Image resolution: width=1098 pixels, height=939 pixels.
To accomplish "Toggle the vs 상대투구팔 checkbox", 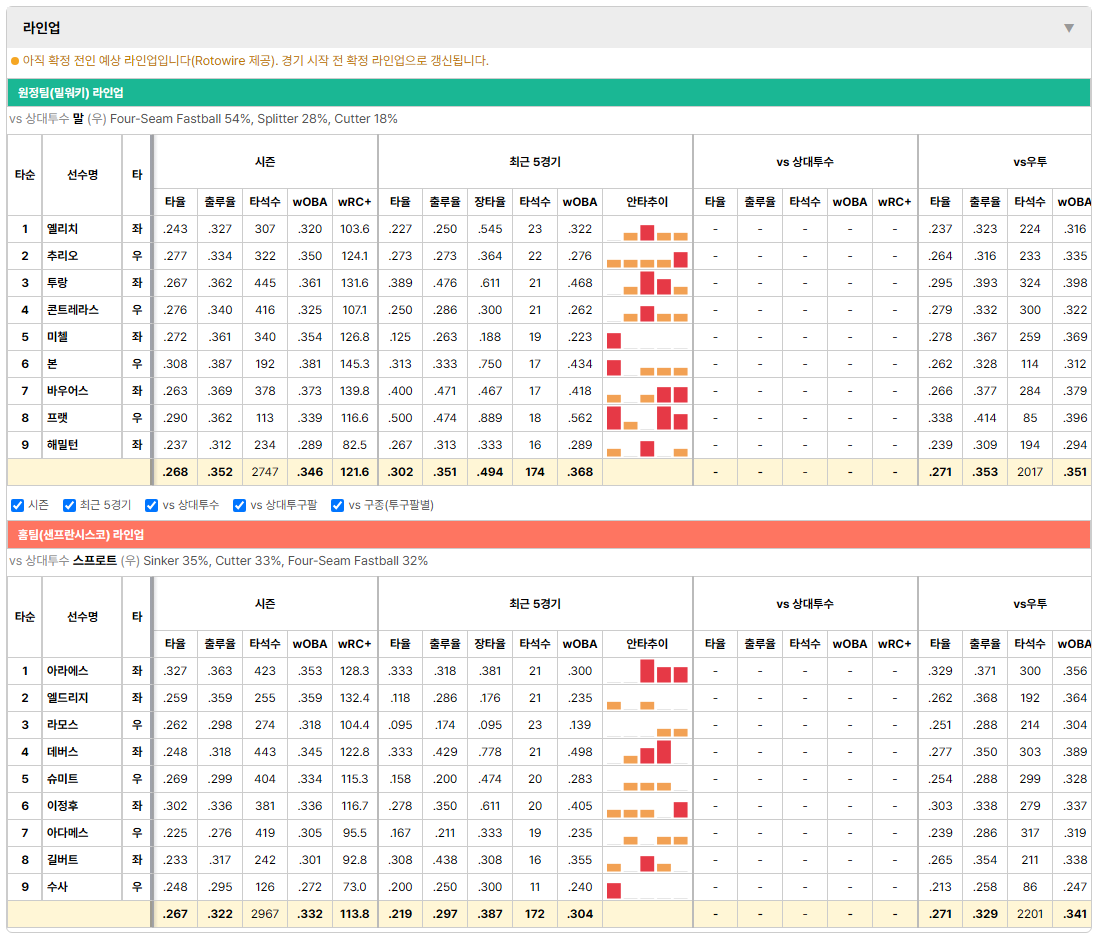I will [x=239, y=506].
